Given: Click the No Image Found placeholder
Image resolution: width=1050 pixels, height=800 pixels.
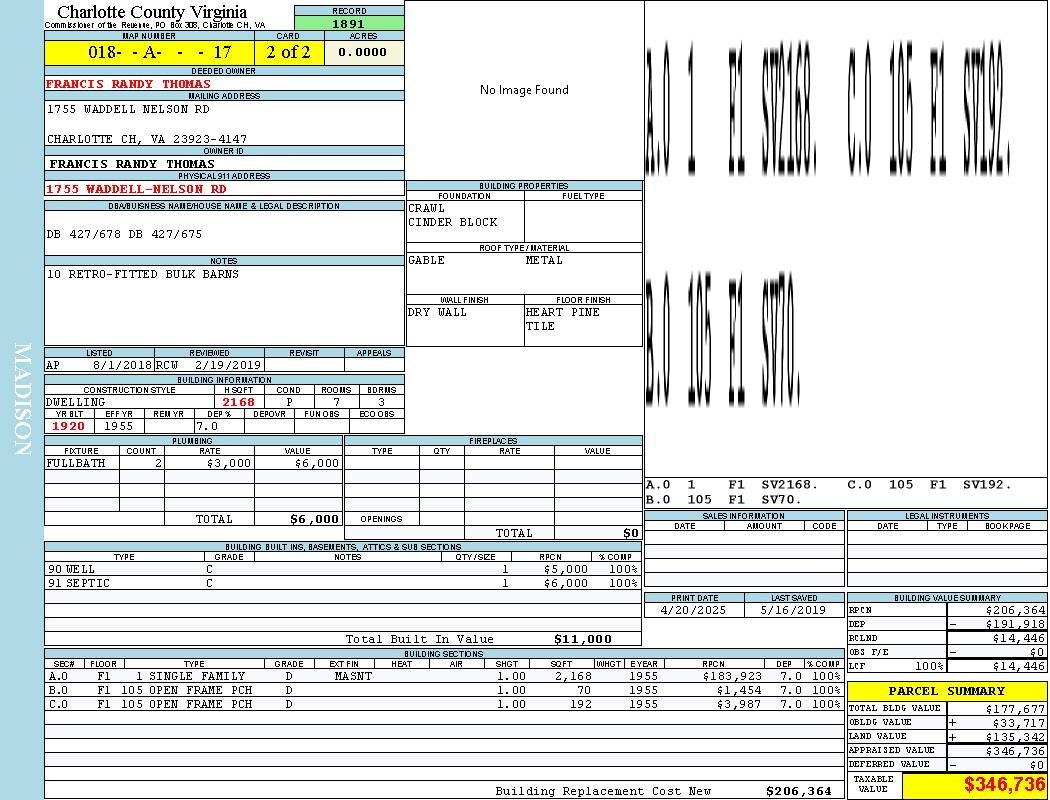Looking at the screenshot, I should click(x=524, y=90).
